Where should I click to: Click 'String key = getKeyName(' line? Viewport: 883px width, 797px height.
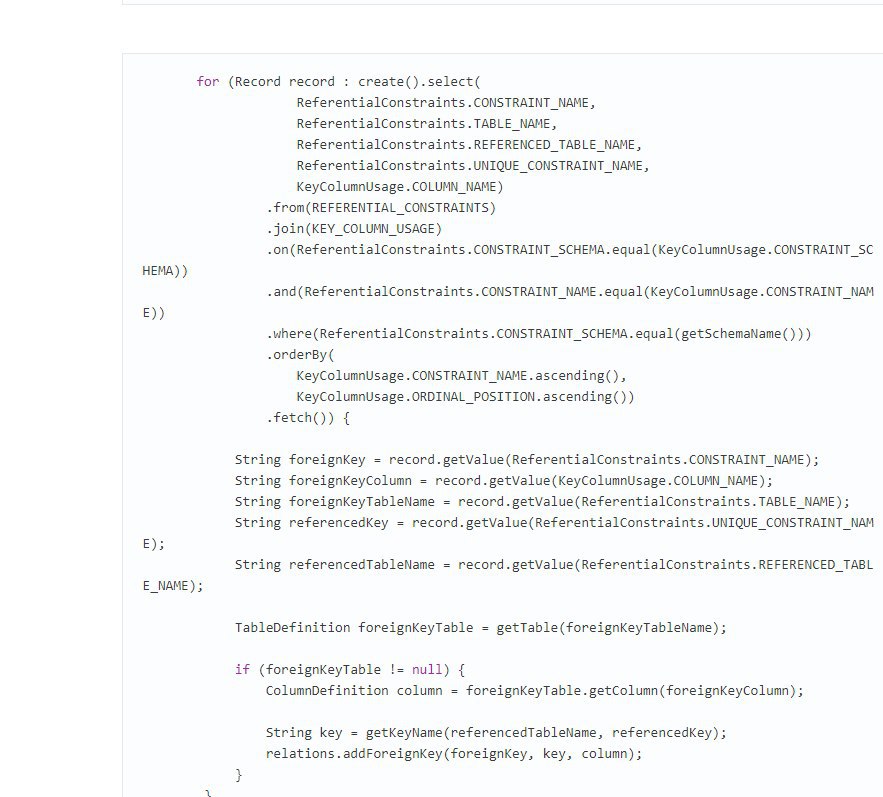coord(497,733)
